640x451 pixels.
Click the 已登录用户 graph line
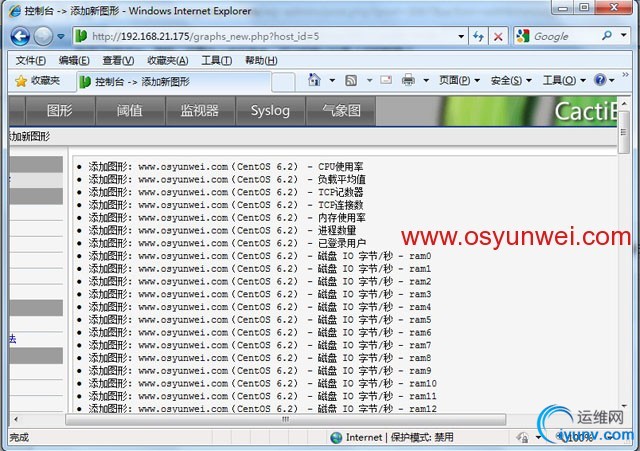point(227,243)
